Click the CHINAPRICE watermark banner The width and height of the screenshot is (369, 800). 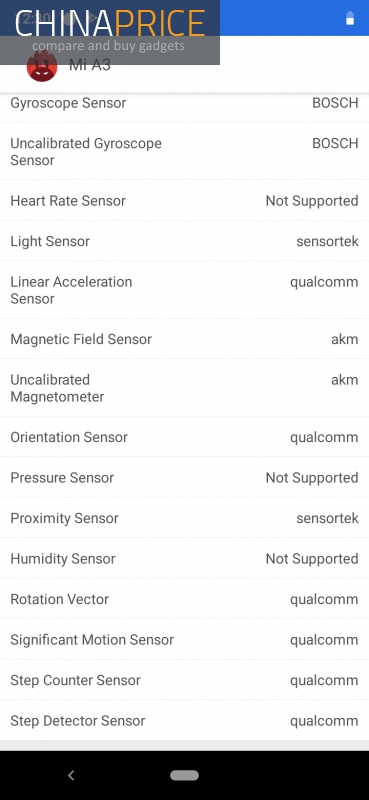coord(110,32)
